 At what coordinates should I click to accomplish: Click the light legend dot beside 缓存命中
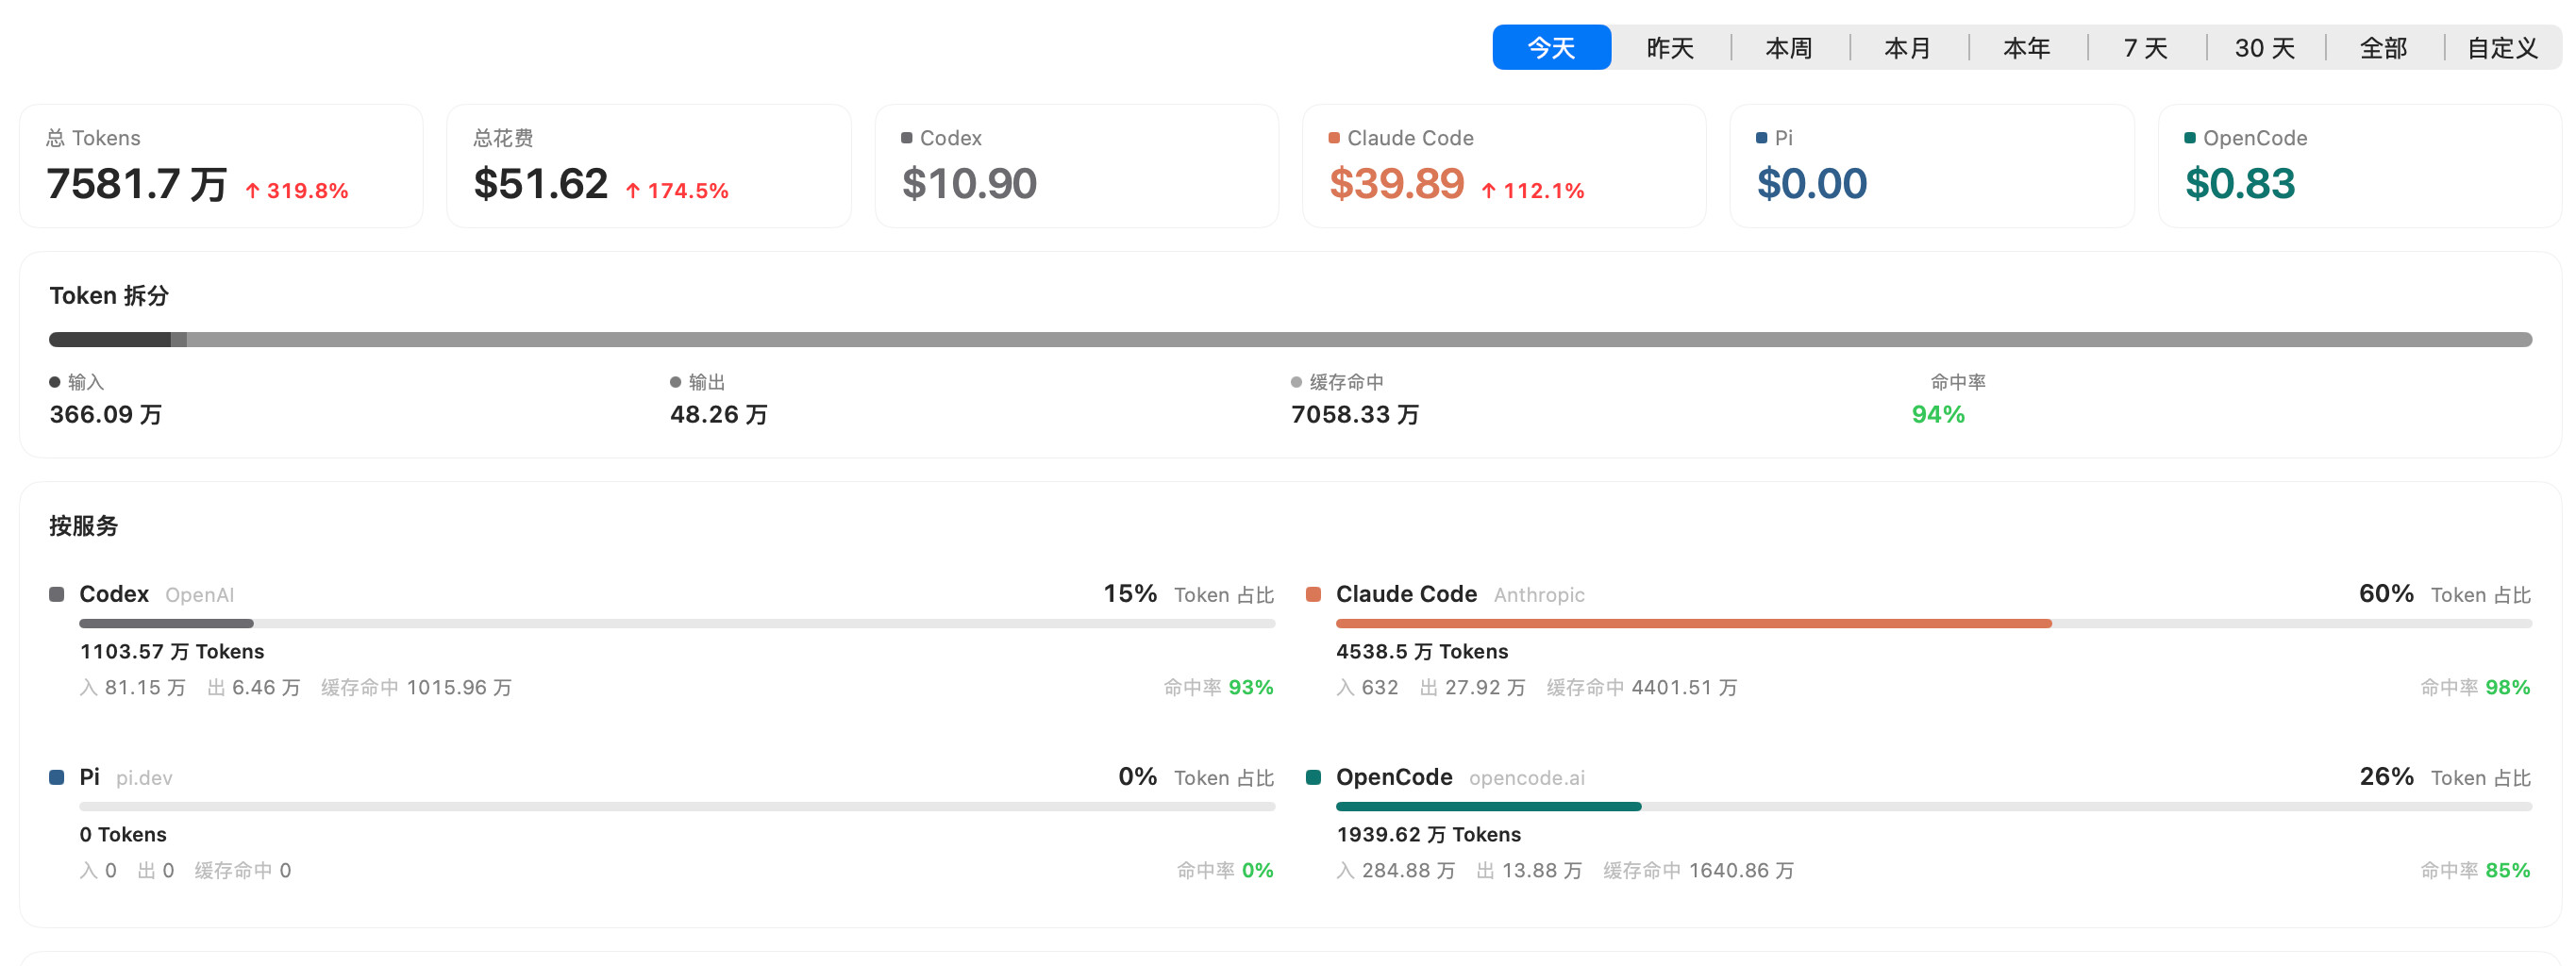click(x=1297, y=382)
